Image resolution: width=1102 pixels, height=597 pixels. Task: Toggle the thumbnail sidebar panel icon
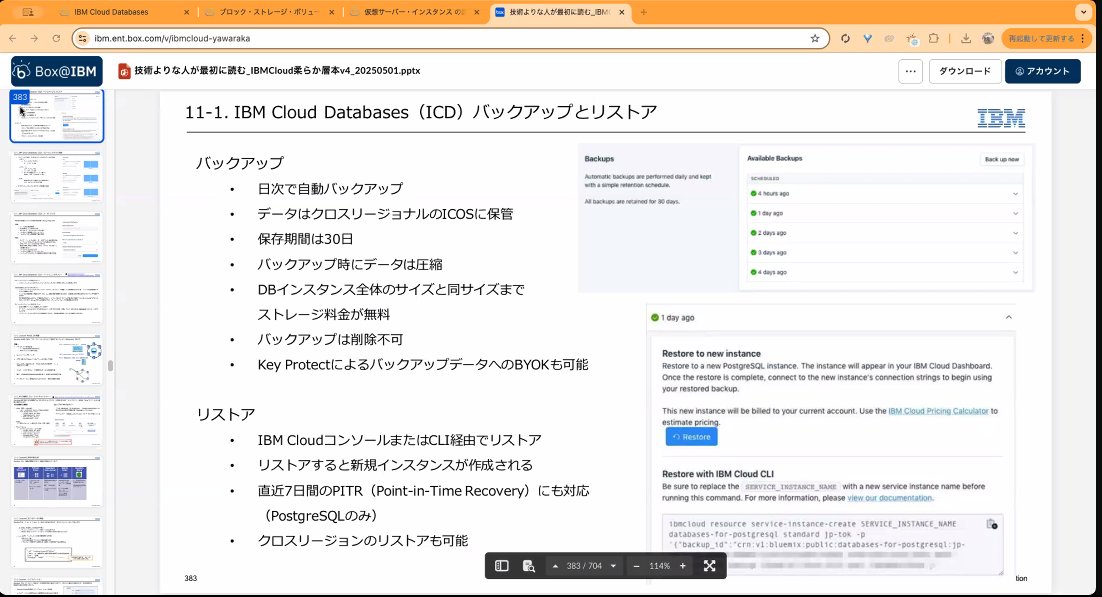[502, 566]
